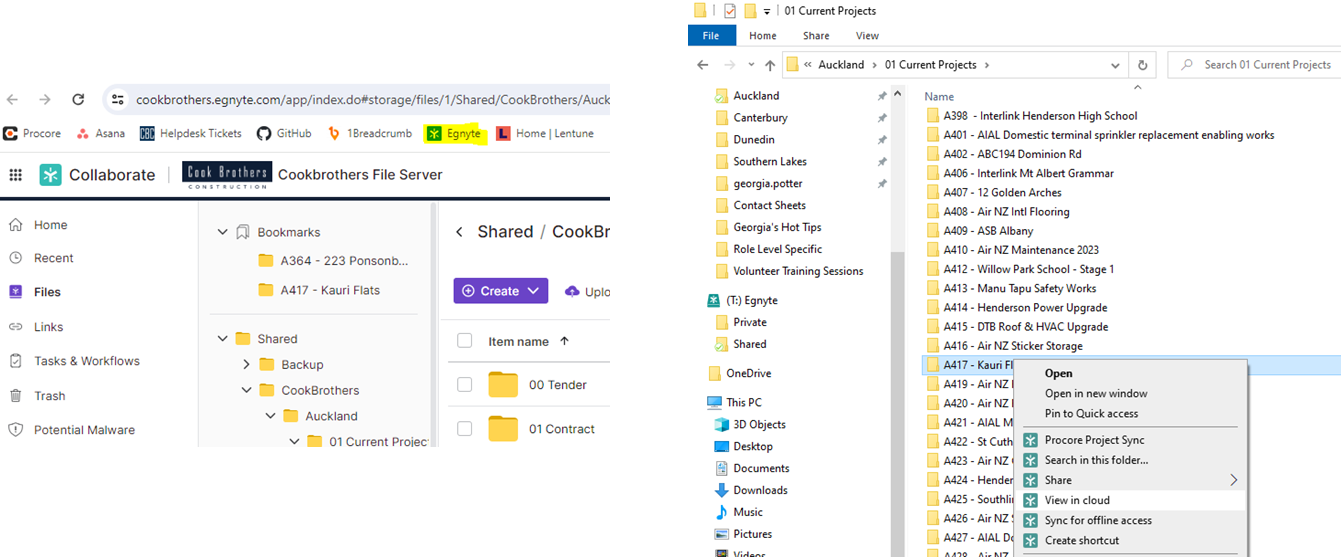Click the browser forward arrow
The image size is (1341, 557).
pos(45,100)
